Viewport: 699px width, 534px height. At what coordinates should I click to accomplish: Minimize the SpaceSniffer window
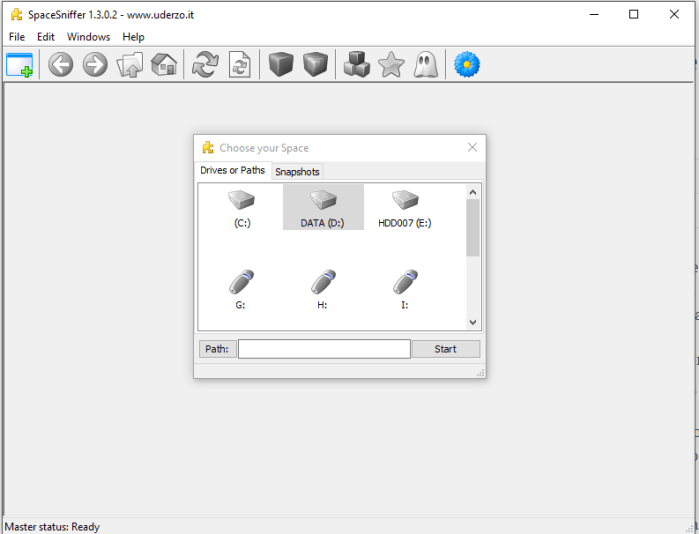594,15
